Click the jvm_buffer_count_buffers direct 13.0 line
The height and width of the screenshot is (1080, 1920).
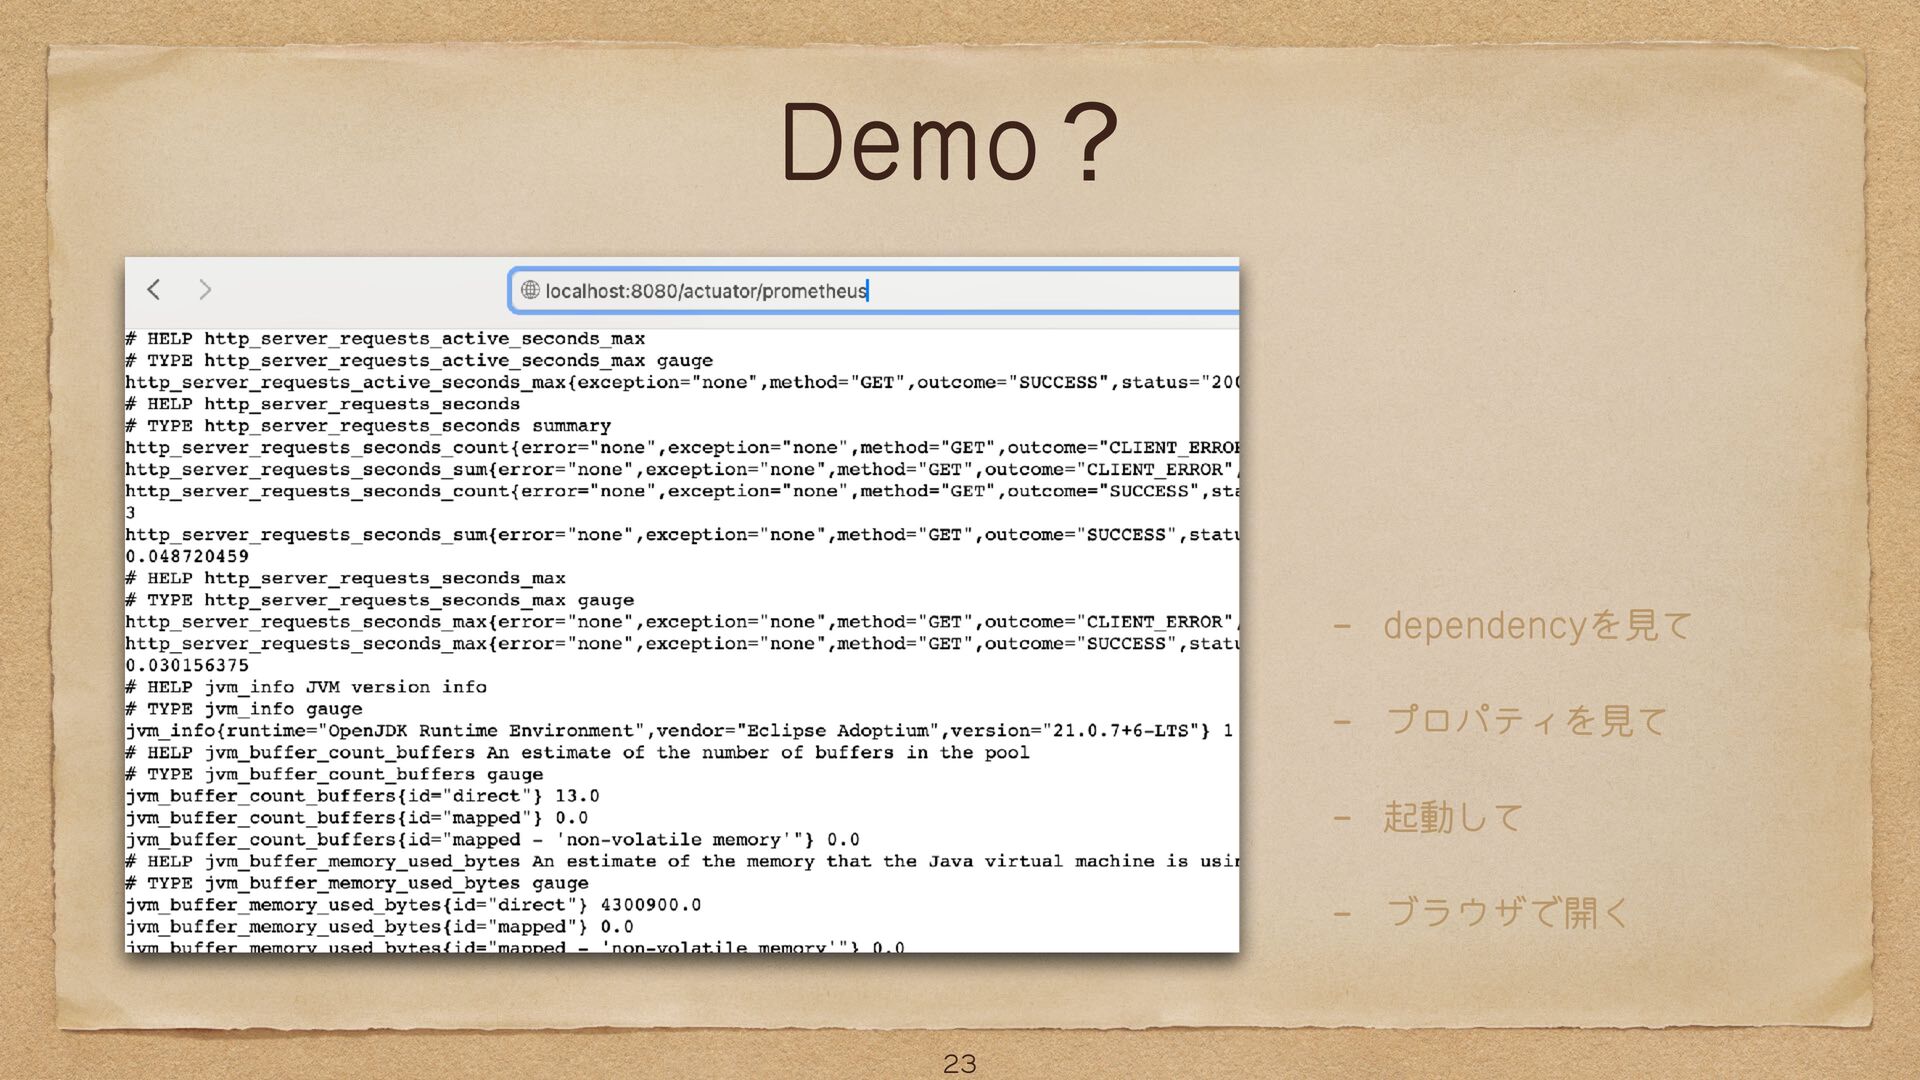click(x=362, y=796)
